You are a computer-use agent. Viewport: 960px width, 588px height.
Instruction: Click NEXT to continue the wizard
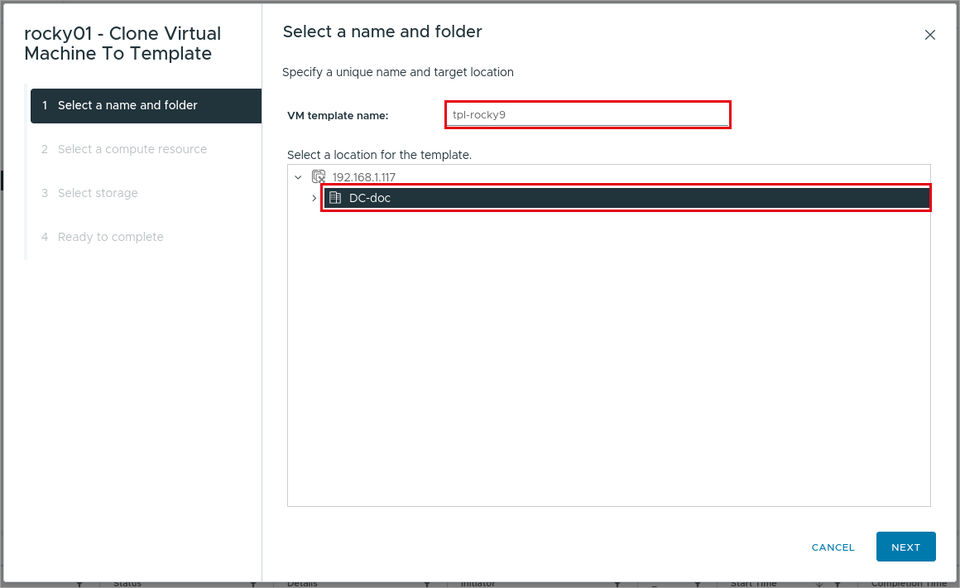point(906,547)
